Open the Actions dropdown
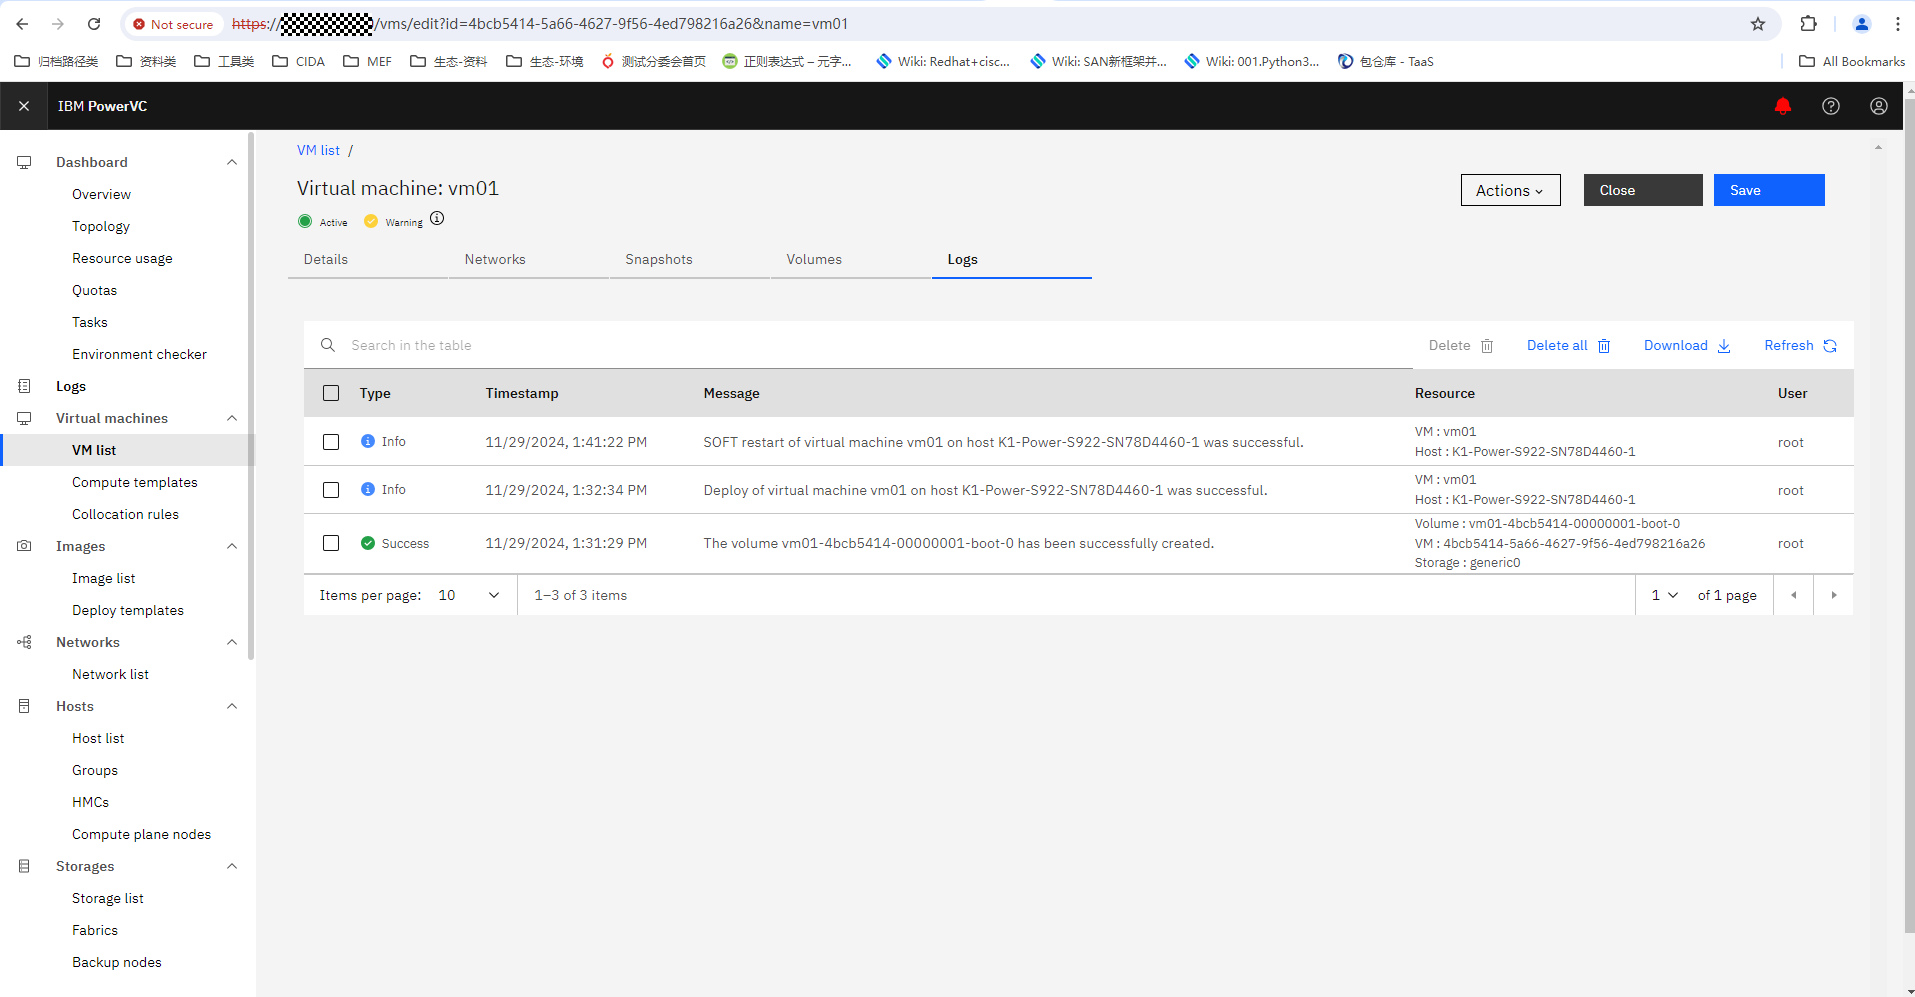This screenshot has height=997, width=1915. click(1510, 190)
